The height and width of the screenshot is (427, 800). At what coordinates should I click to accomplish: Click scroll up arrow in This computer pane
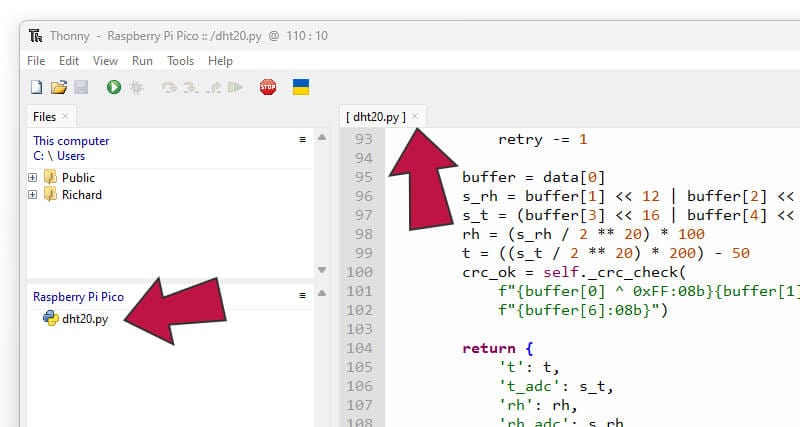pyautogui.click(x=322, y=137)
